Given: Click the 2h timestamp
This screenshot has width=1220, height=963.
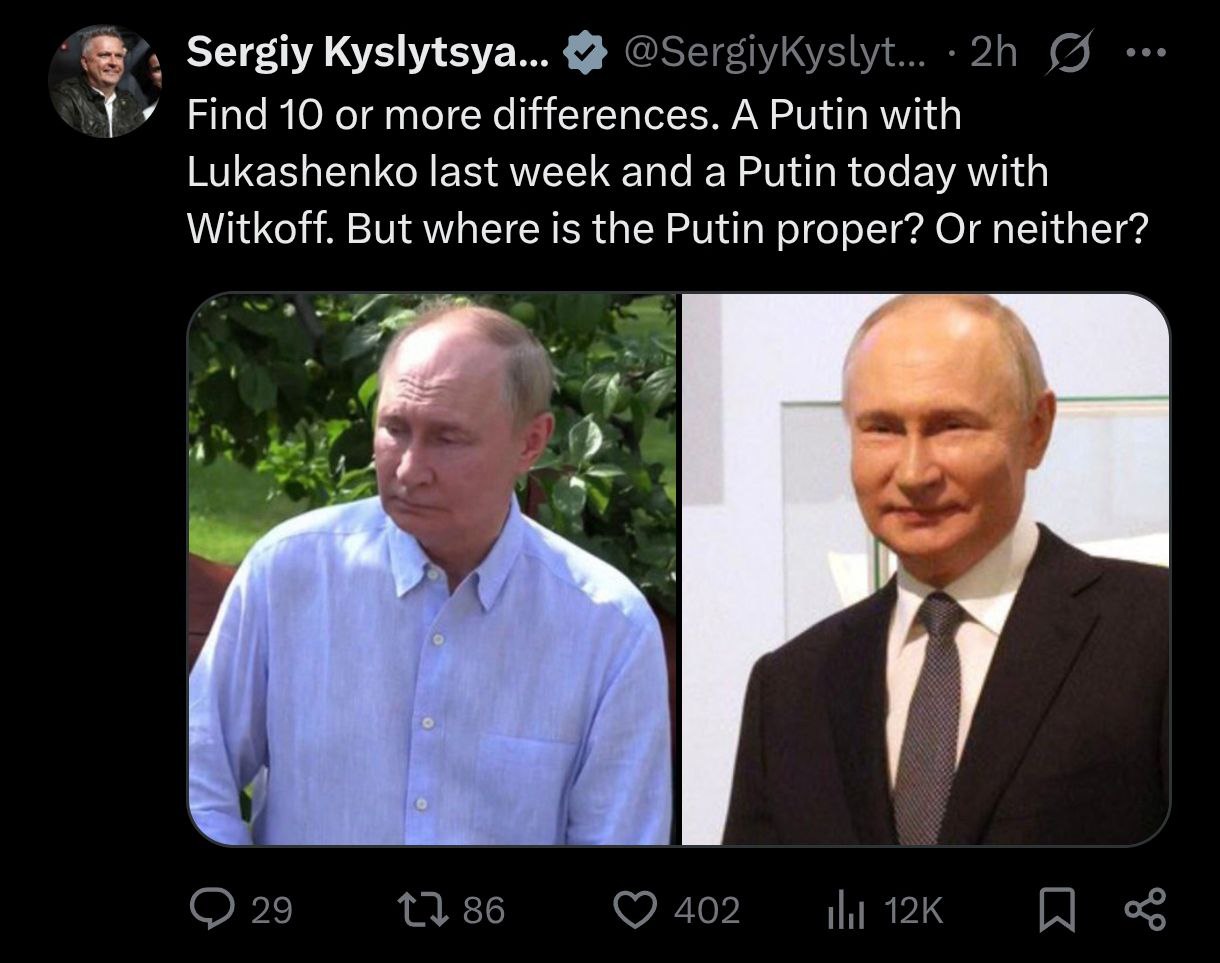Looking at the screenshot, I should pos(994,54).
